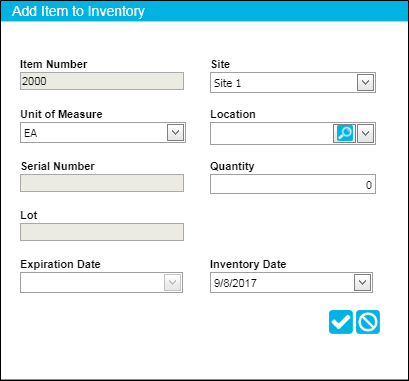This screenshot has height=381, width=409.
Task: Cancel using the blue prohibited-circle icon
Action: (368, 322)
